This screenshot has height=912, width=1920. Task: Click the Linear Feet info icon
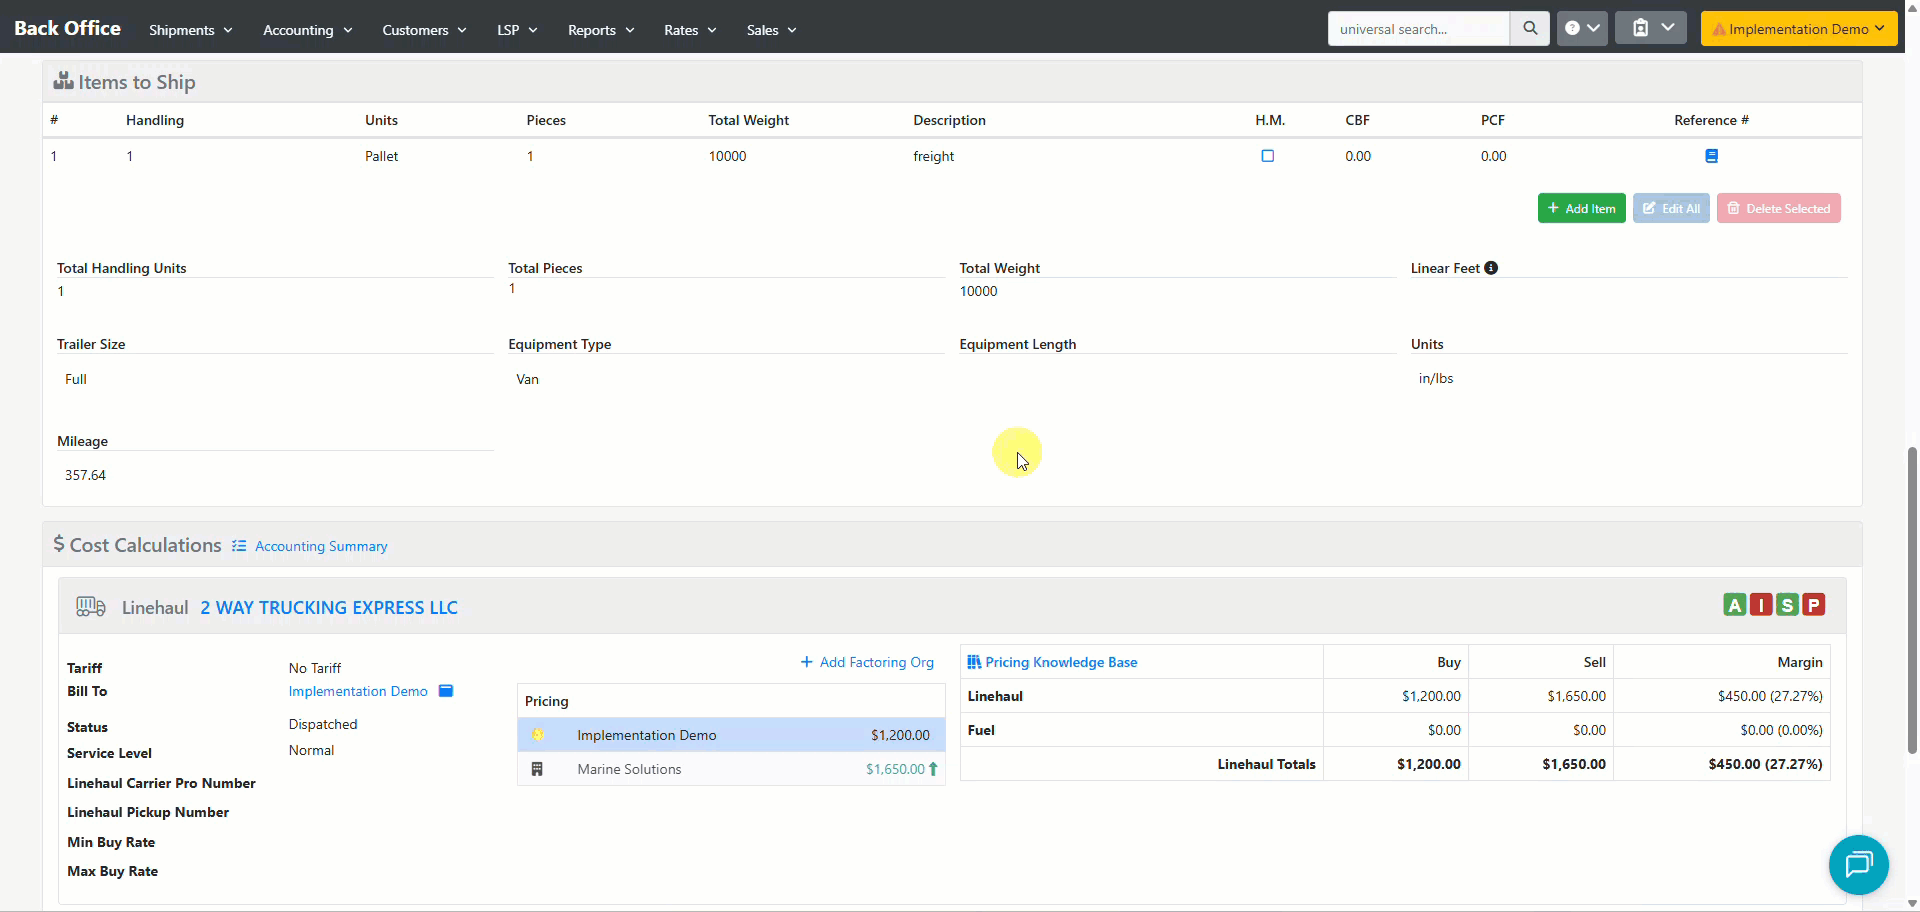[1491, 268]
